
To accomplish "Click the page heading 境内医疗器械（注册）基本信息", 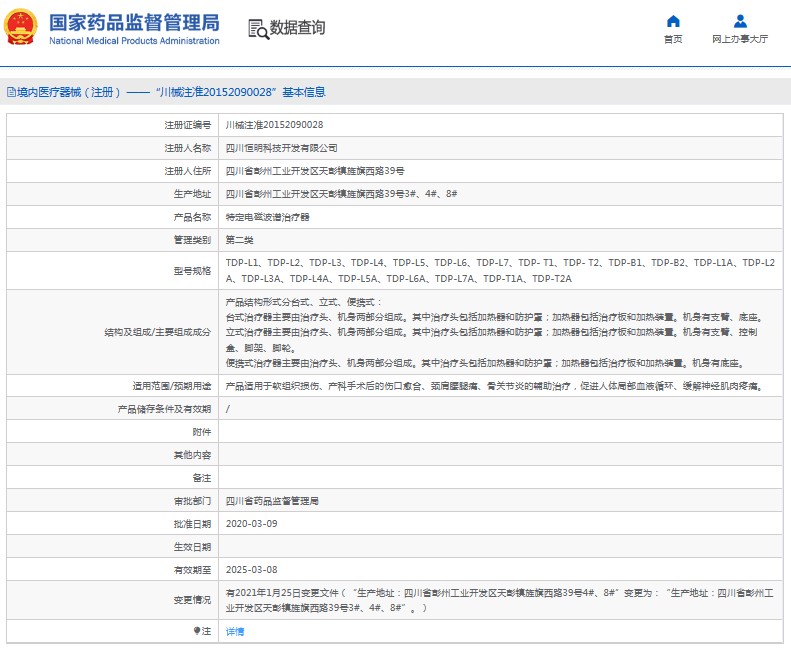I will [x=171, y=92].
